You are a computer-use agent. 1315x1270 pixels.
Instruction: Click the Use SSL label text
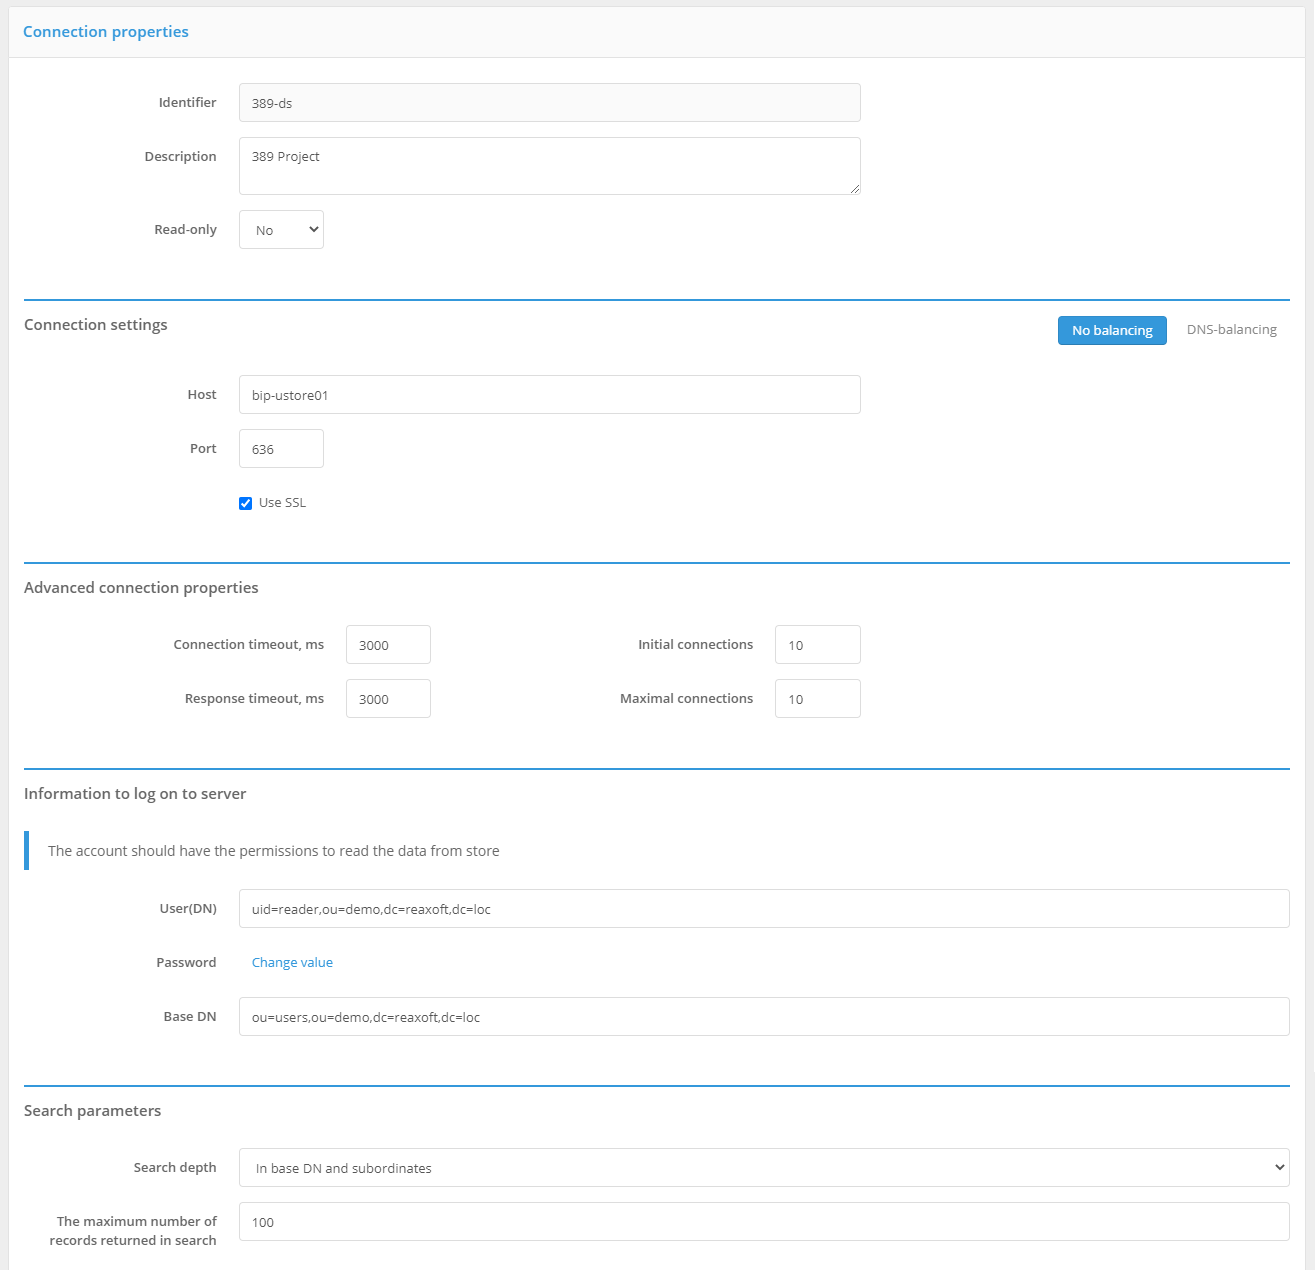pos(282,503)
